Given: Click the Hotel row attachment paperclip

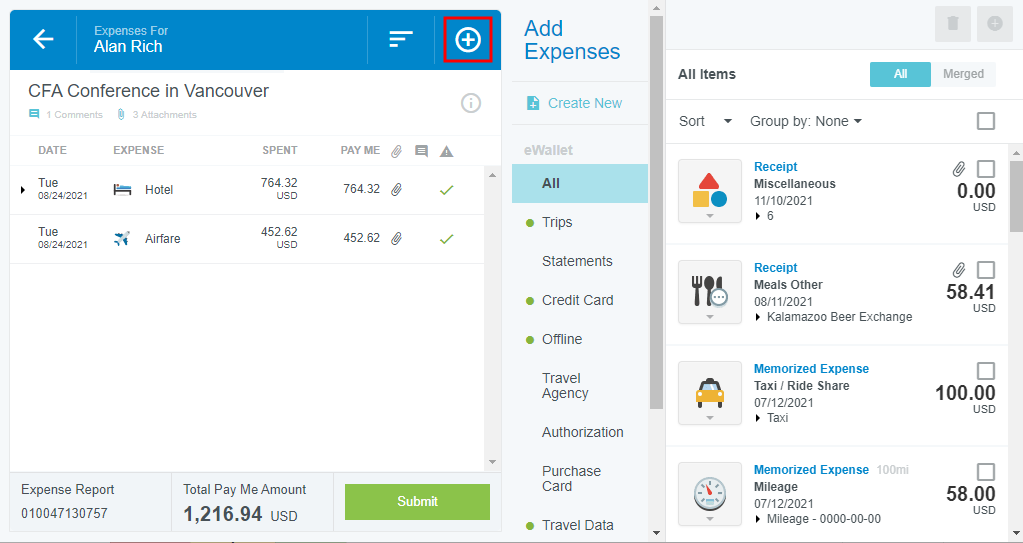Looking at the screenshot, I should tap(396, 189).
